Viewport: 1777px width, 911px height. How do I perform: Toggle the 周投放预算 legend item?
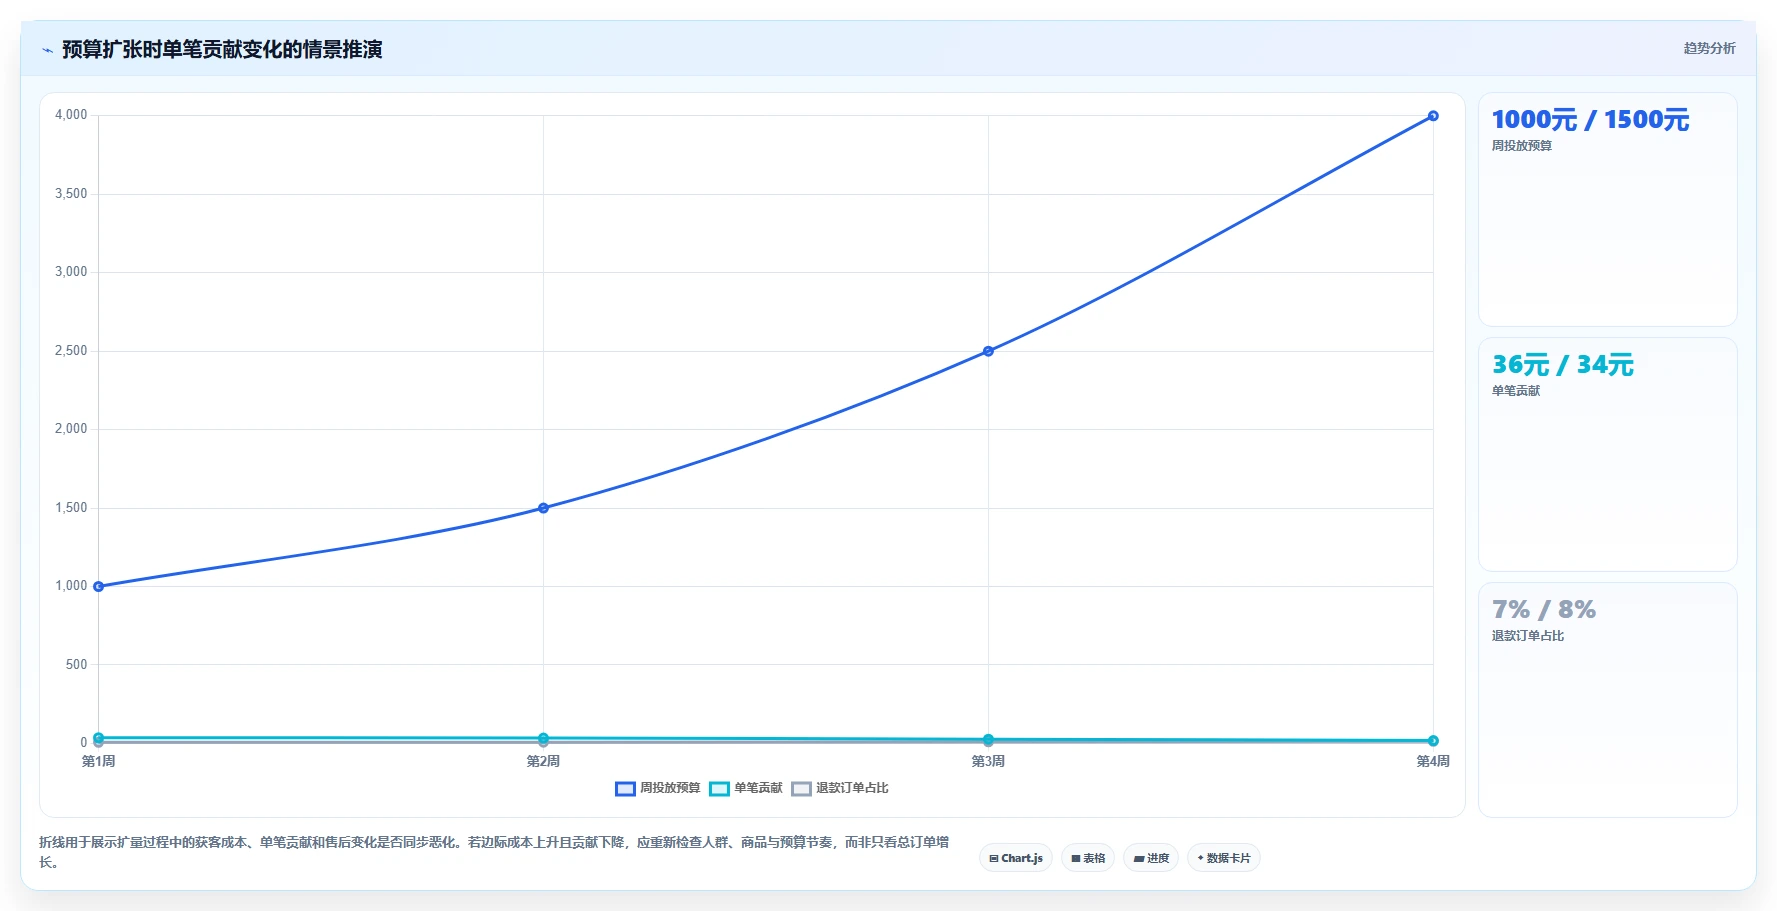pyautogui.click(x=658, y=788)
